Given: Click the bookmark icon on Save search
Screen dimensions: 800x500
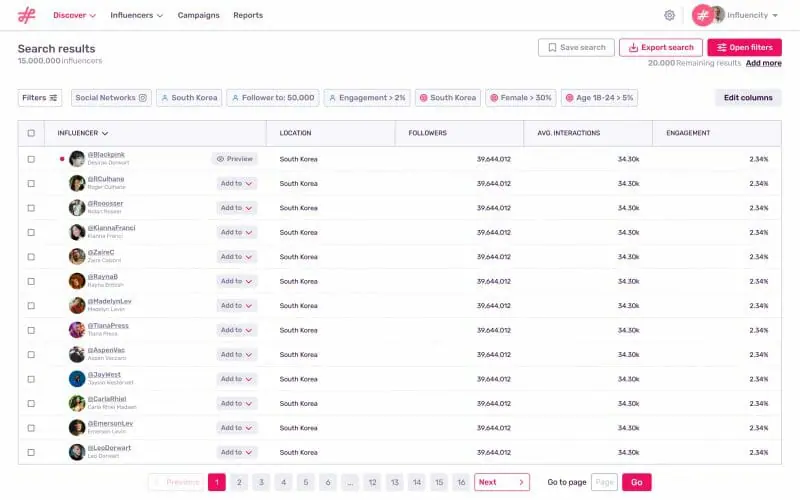Looking at the screenshot, I should (552, 47).
